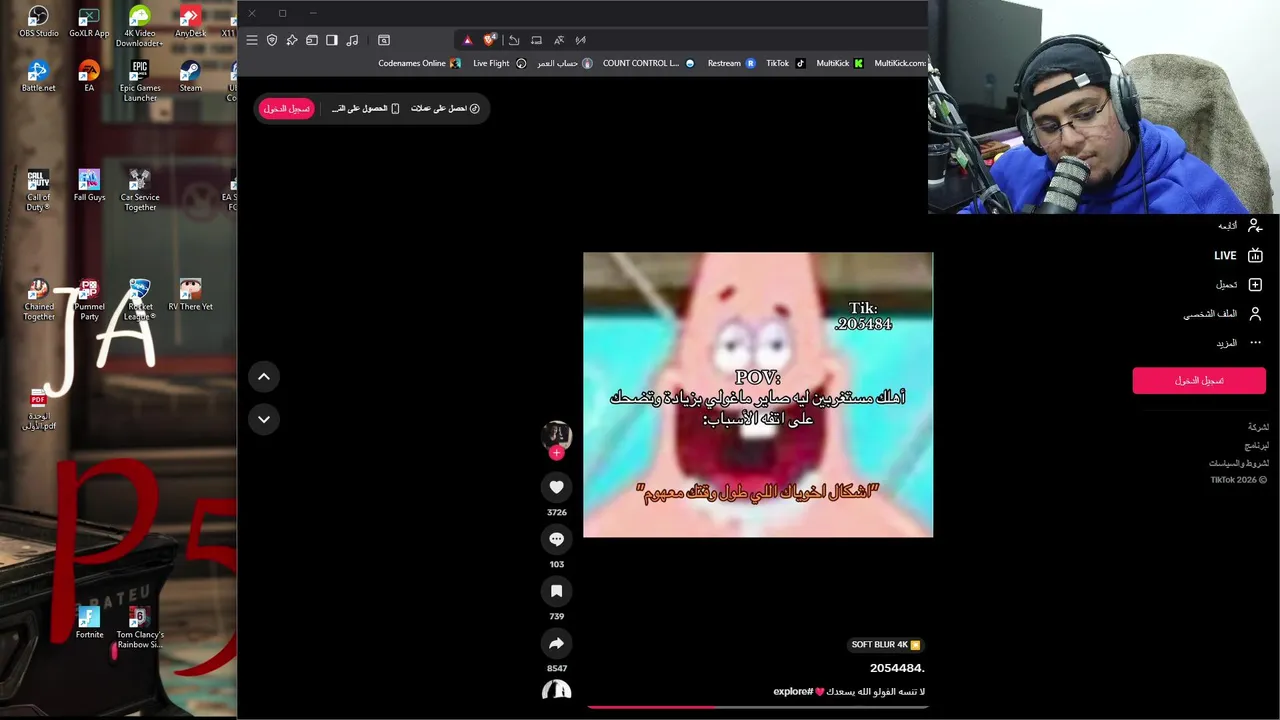
Task: Go to previous video with up chevron
Action: click(x=264, y=377)
